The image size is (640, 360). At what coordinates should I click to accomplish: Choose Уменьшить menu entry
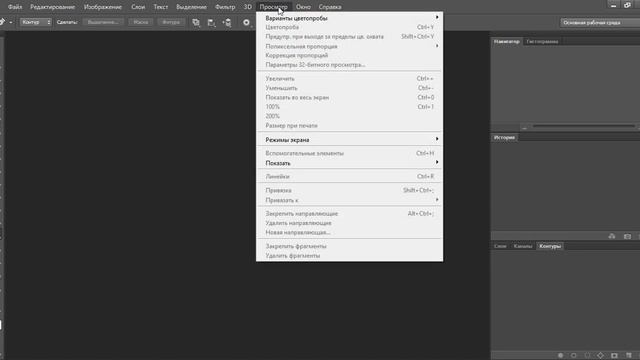click(x=349, y=88)
